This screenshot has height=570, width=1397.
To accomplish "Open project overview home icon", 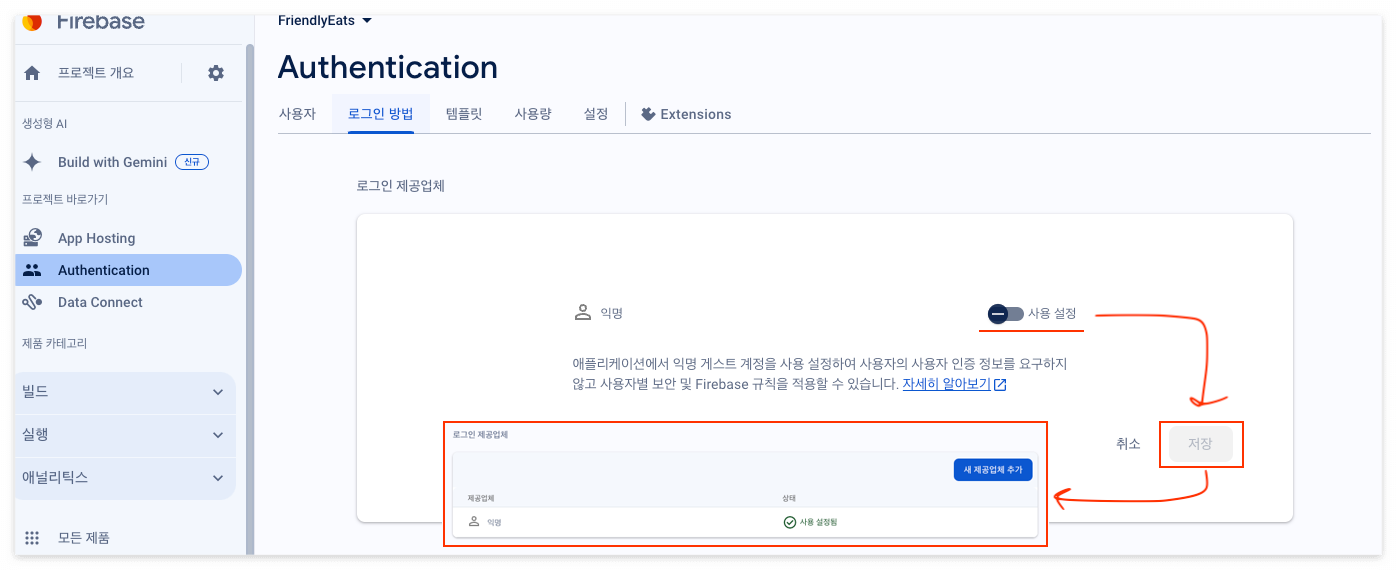I will 32,73.
